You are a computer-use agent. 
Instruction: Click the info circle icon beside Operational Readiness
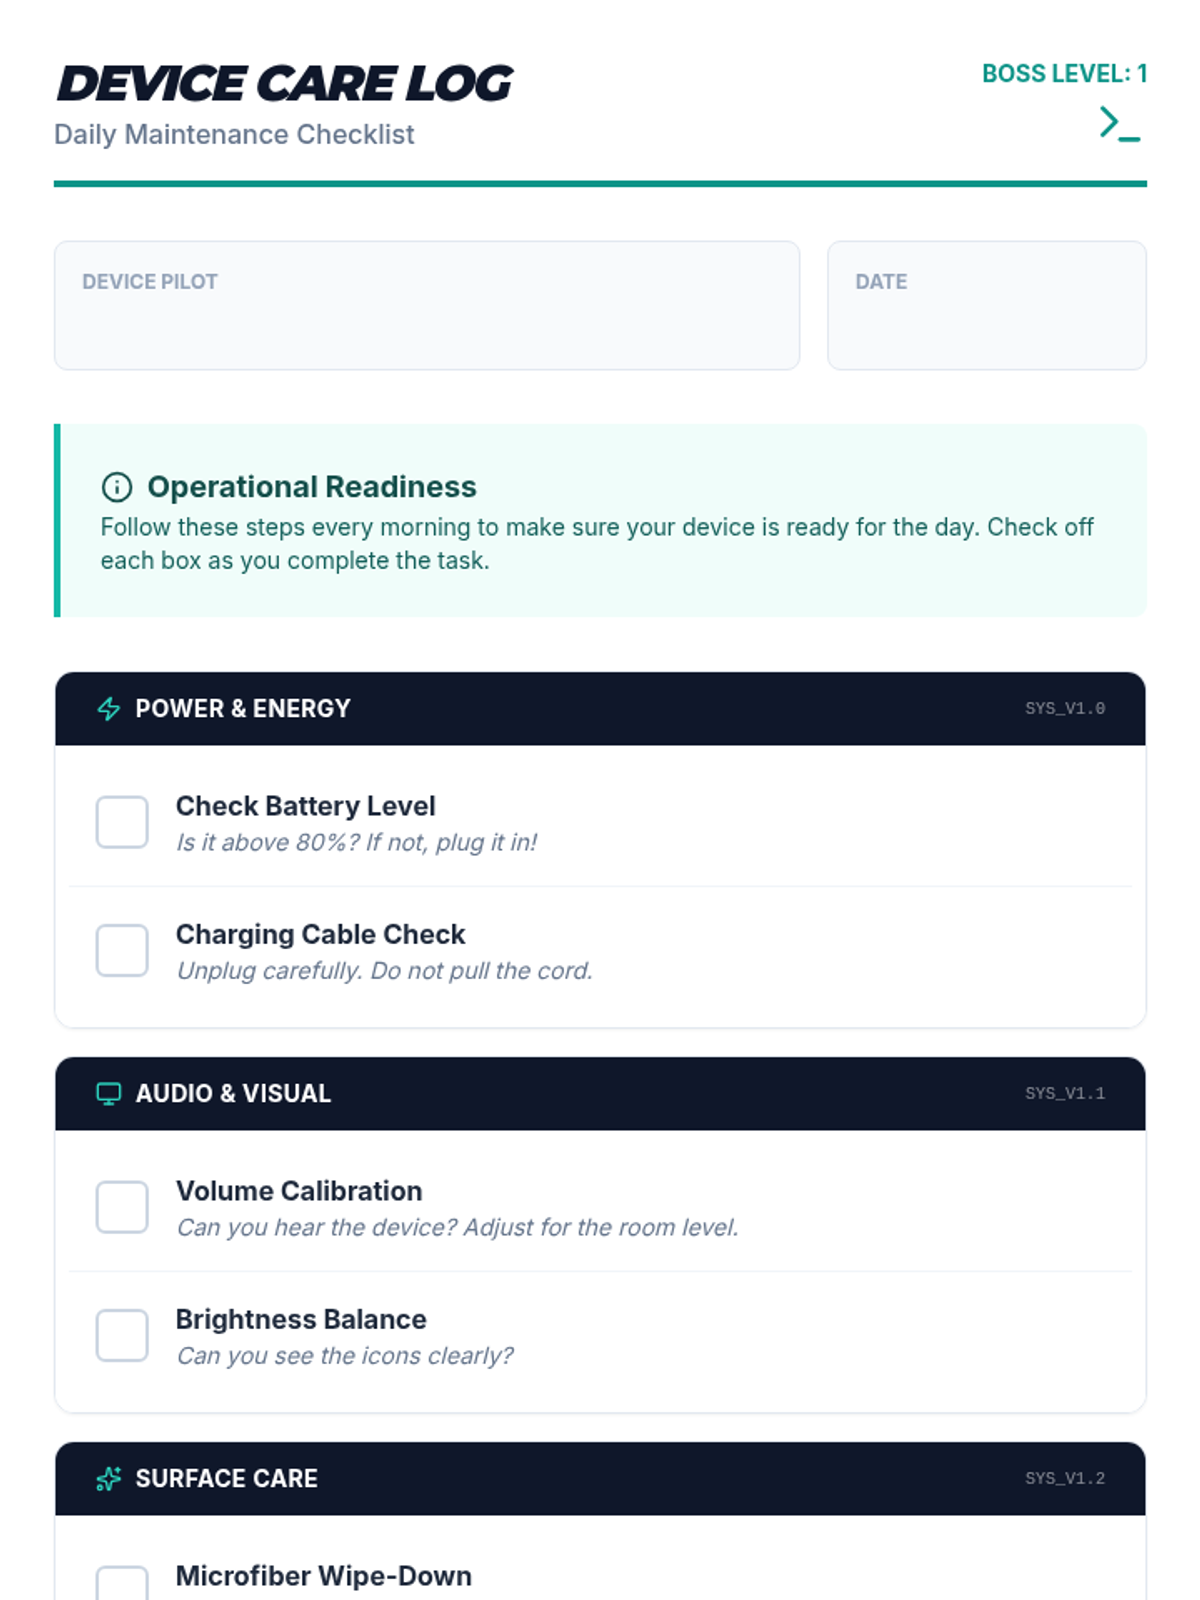(x=117, y=487)
